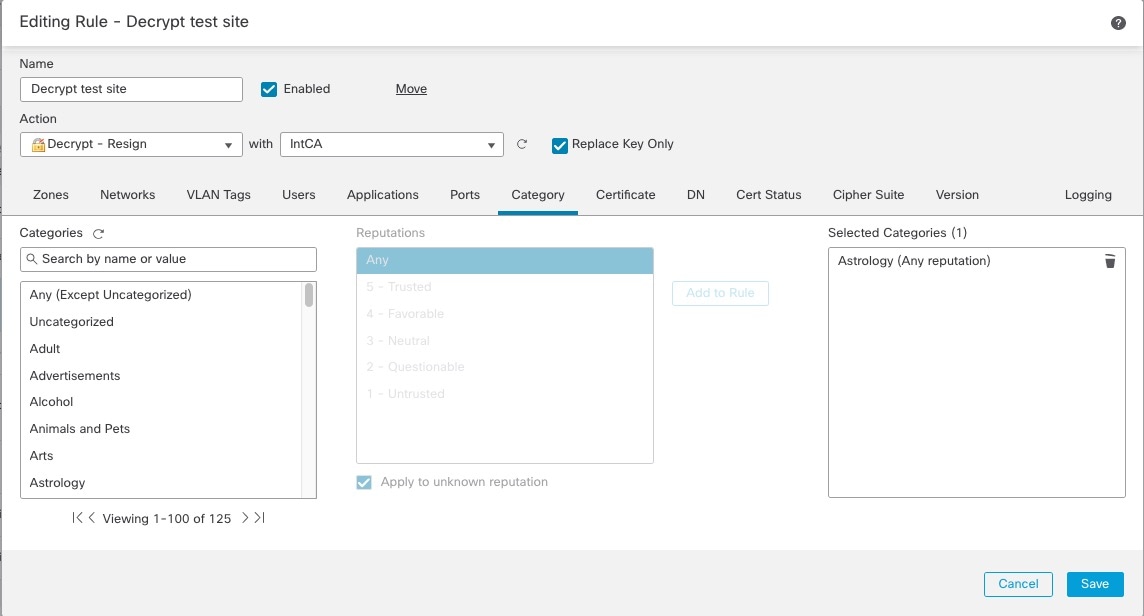Viewport: 1144px width, 616px height.
Task: Select the Alcohol category
Action: [x=161, y=402]
